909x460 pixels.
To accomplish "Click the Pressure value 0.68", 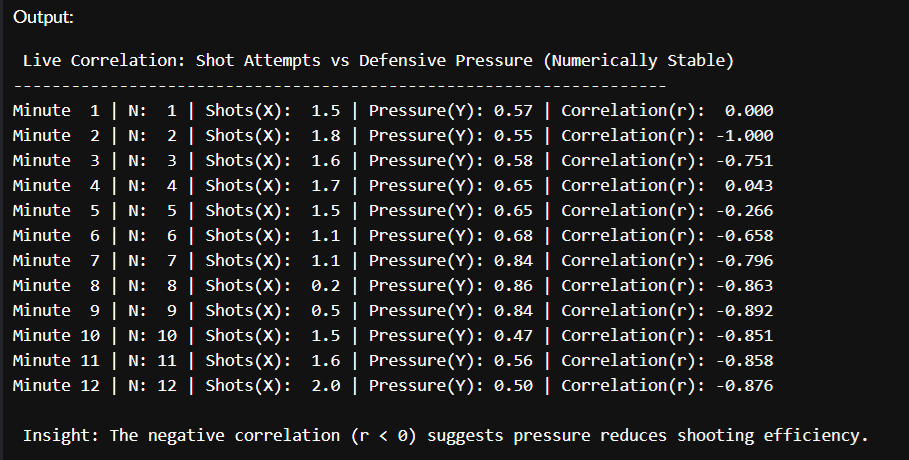I will point(513,236).
